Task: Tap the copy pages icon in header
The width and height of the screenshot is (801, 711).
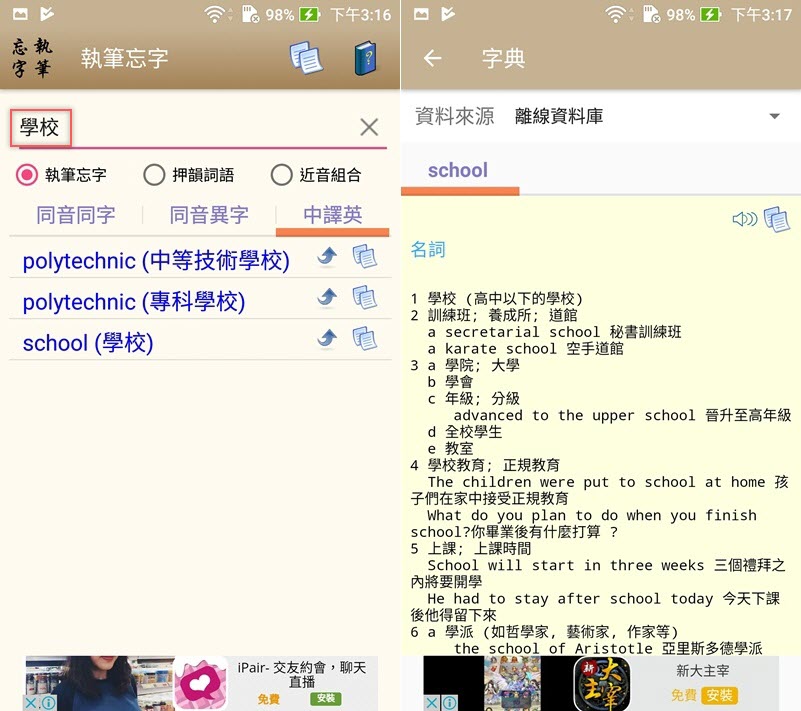Action: [x=306, y=58]
